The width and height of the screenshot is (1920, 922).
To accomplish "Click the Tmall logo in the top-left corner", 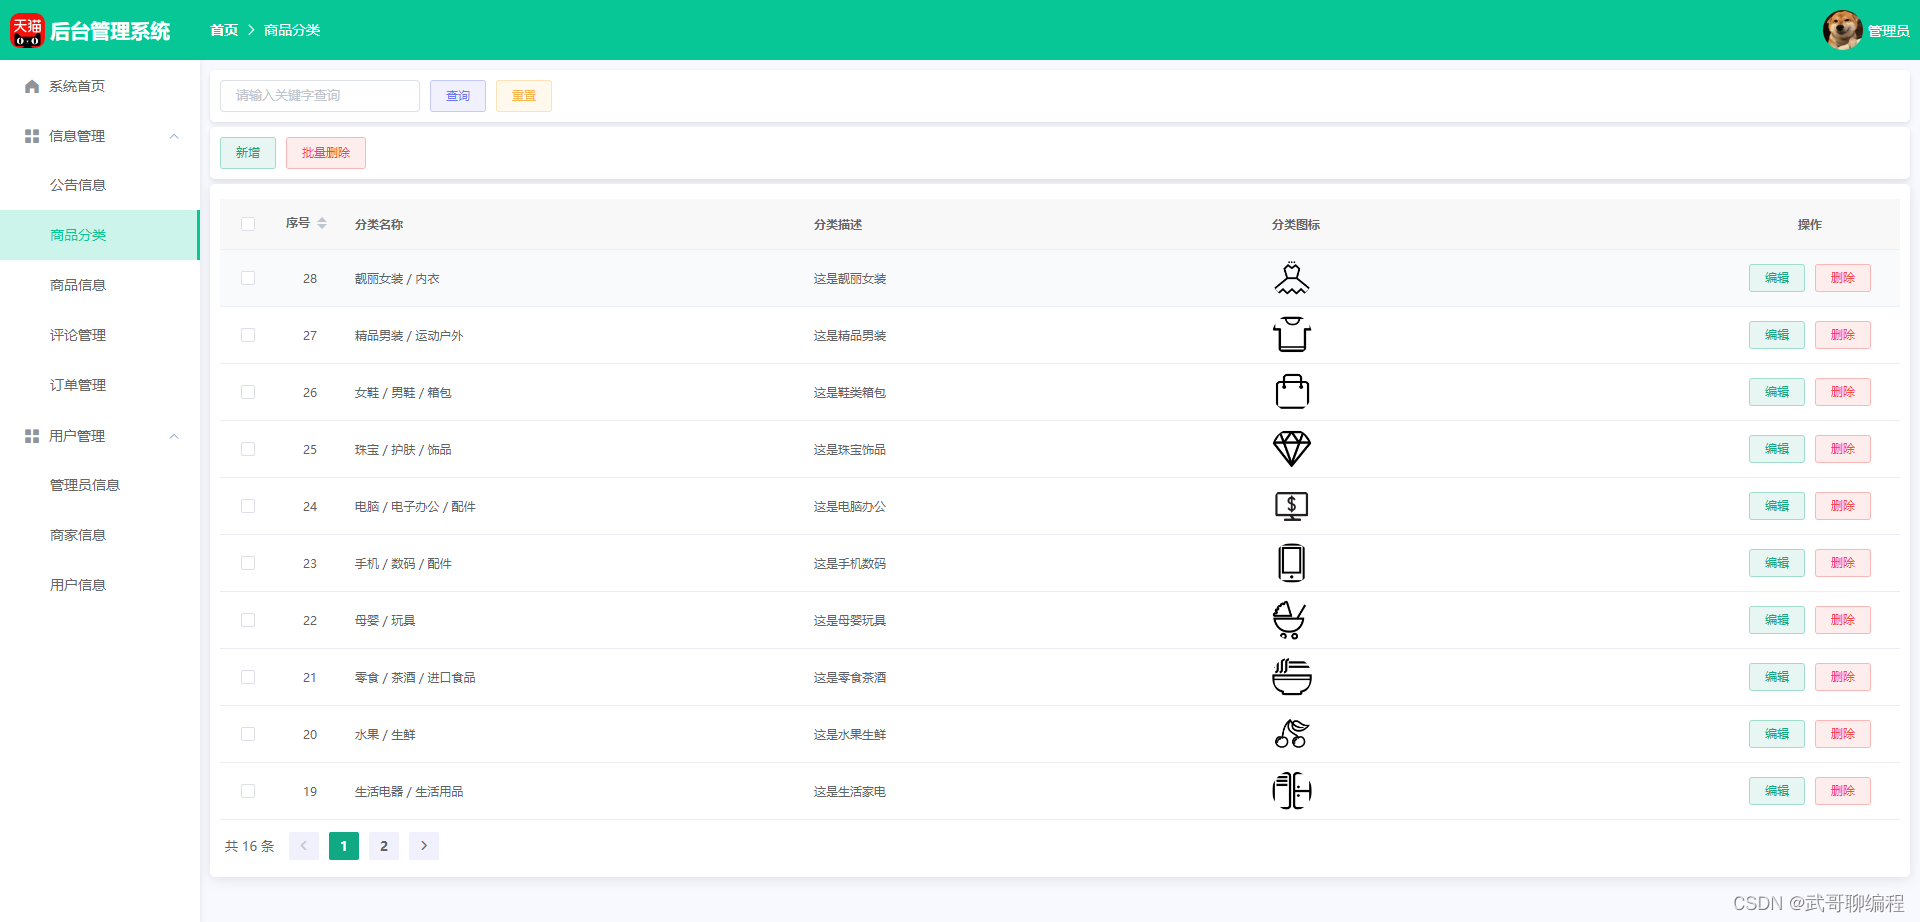I will [x=27, y=30].
